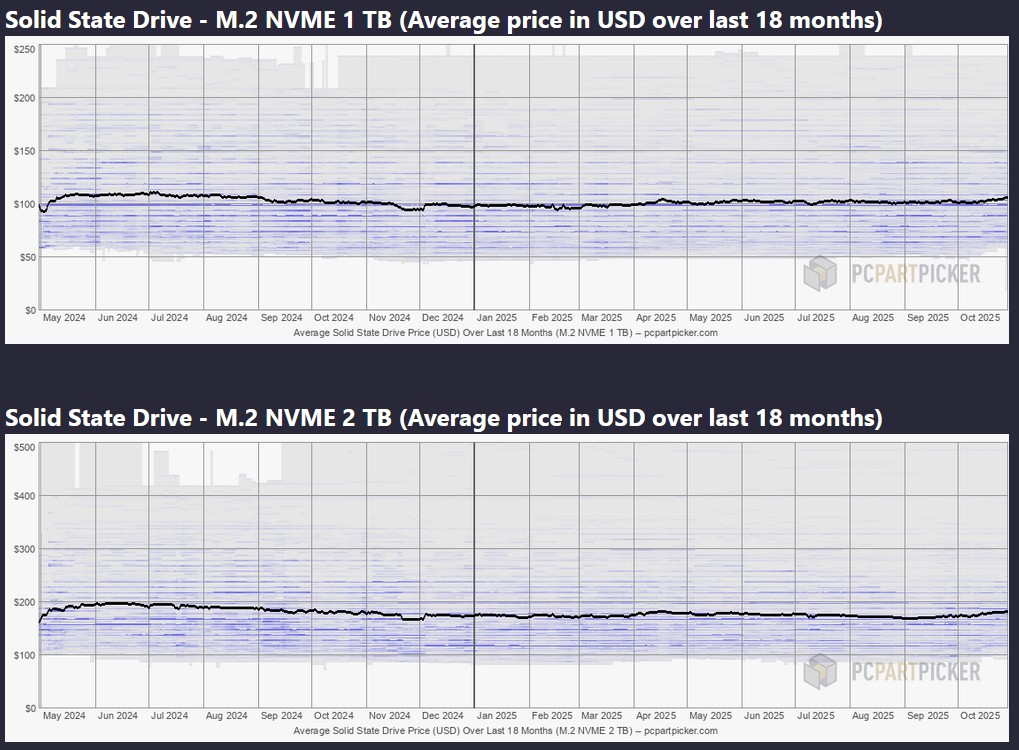The width and height of the screenshot is (1019, 750).
Task: Pick Jun 2025 on the 2 TB chart axis
Action: pyautogui.click(x=764, y=716)
